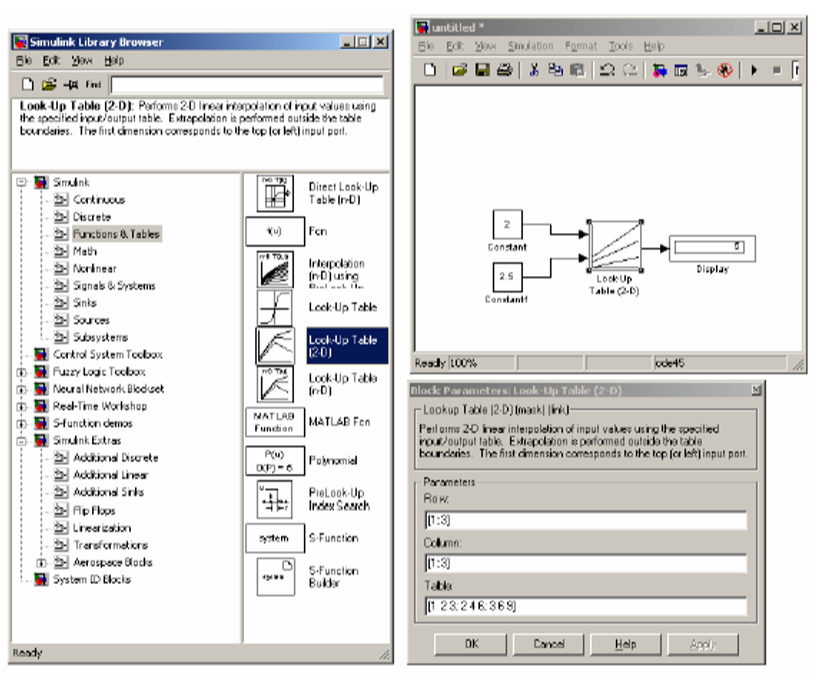Click Library Browser icon in untitled window toolbar
Viewport: 833px width, 678px height.
[x=659, y=70]
